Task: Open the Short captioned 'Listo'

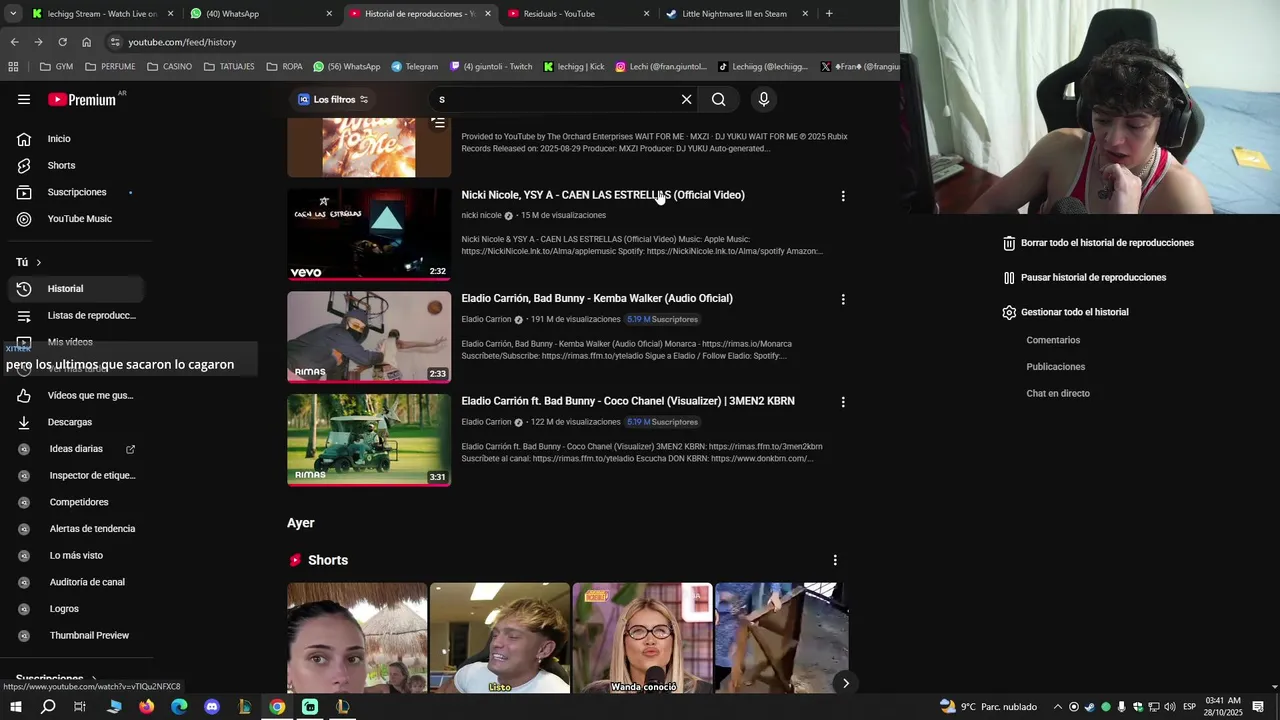Action: point(500,638)
